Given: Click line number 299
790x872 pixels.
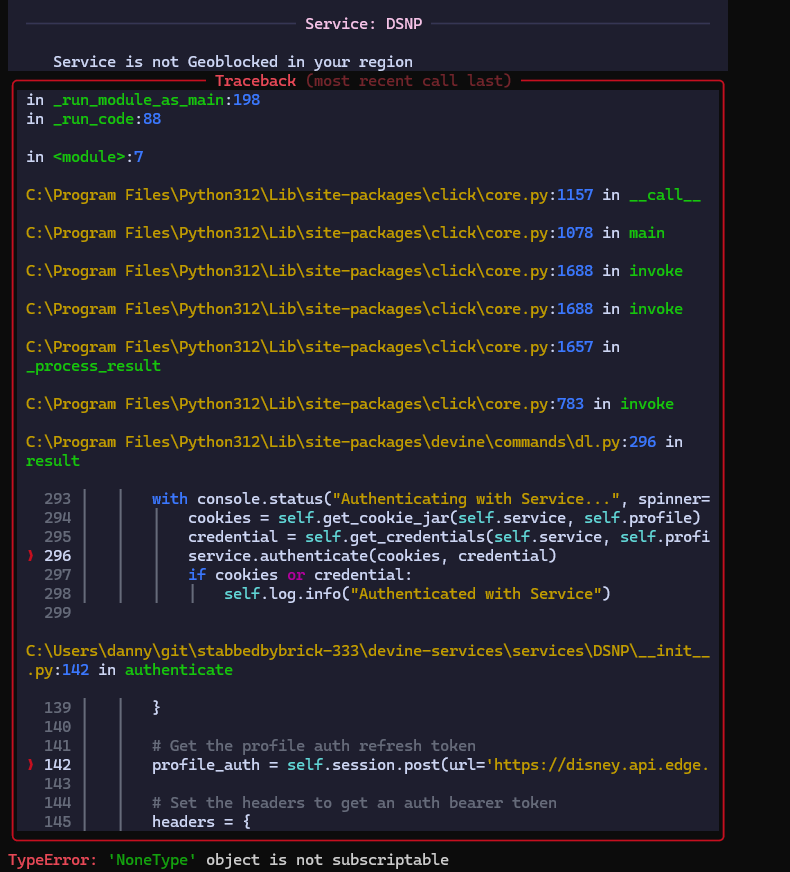Looking at the screenshot, I should 57,613.
